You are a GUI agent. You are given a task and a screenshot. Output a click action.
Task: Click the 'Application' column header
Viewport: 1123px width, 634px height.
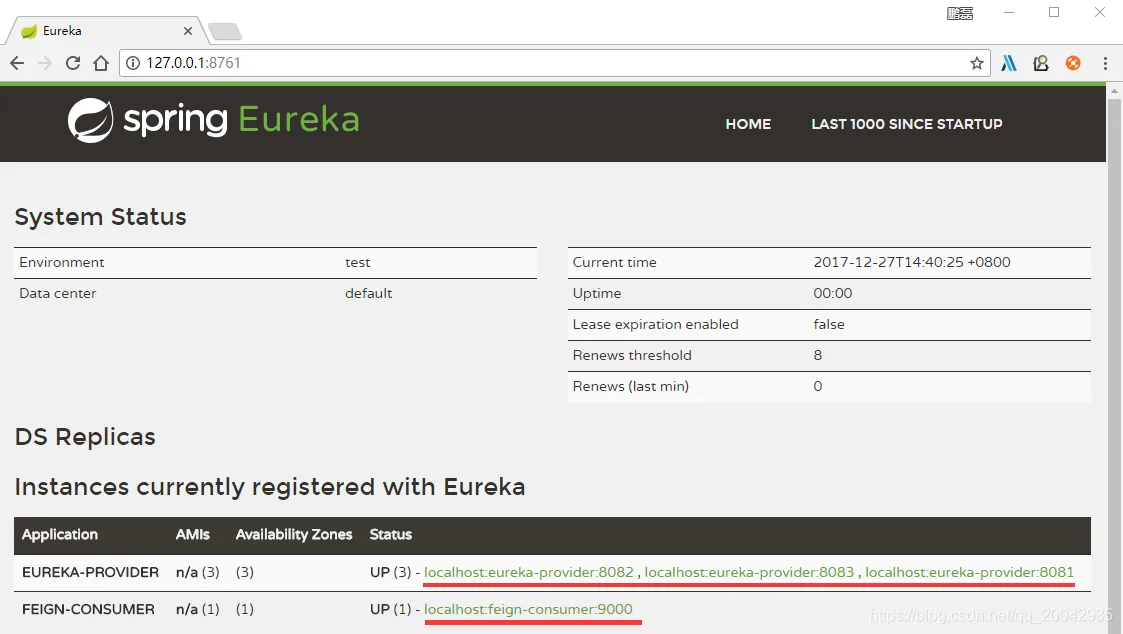[x=59, y=534]
